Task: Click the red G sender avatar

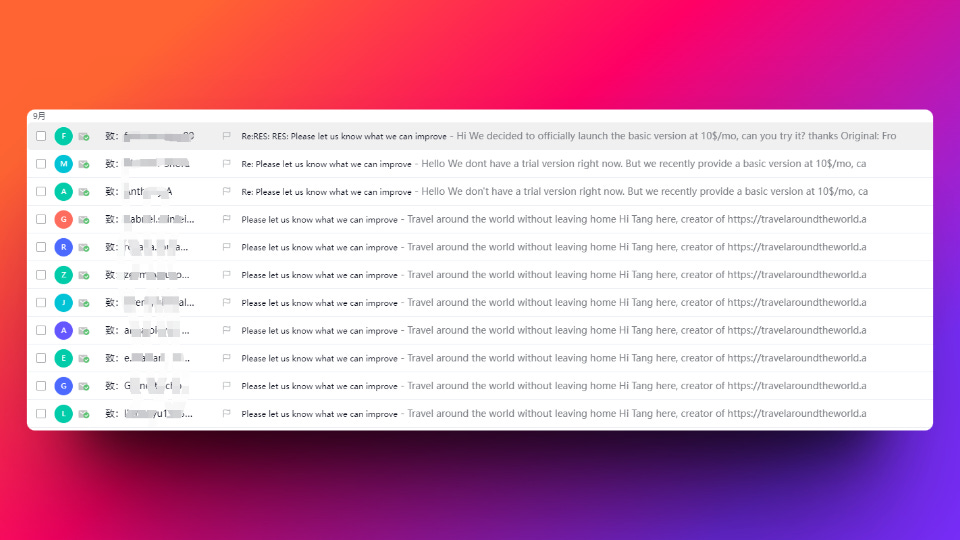Action: tap(64, 219)
